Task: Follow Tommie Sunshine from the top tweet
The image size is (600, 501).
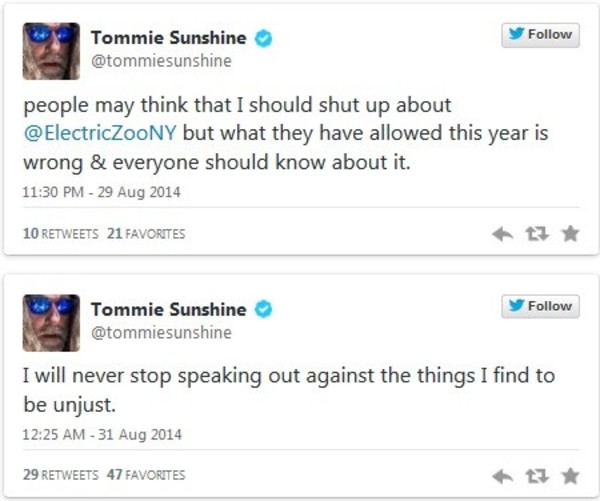Action: (540, 35)
